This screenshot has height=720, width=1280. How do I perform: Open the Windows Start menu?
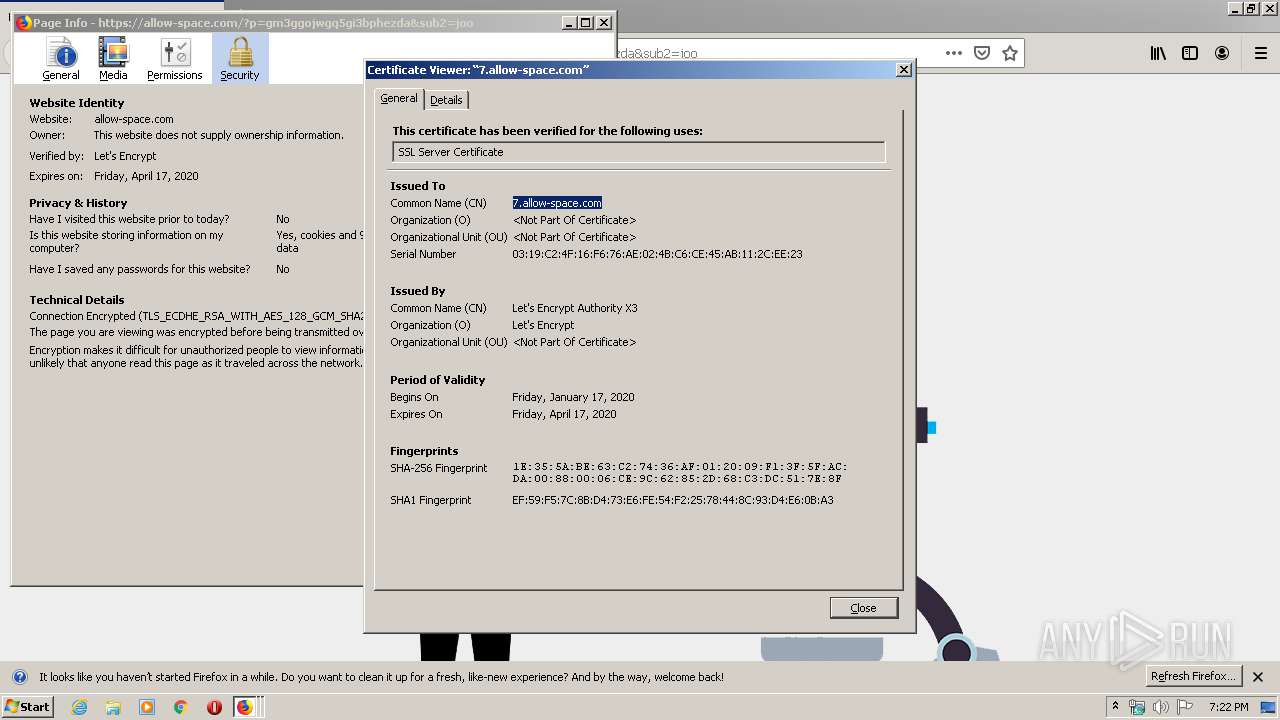(28, 707)
